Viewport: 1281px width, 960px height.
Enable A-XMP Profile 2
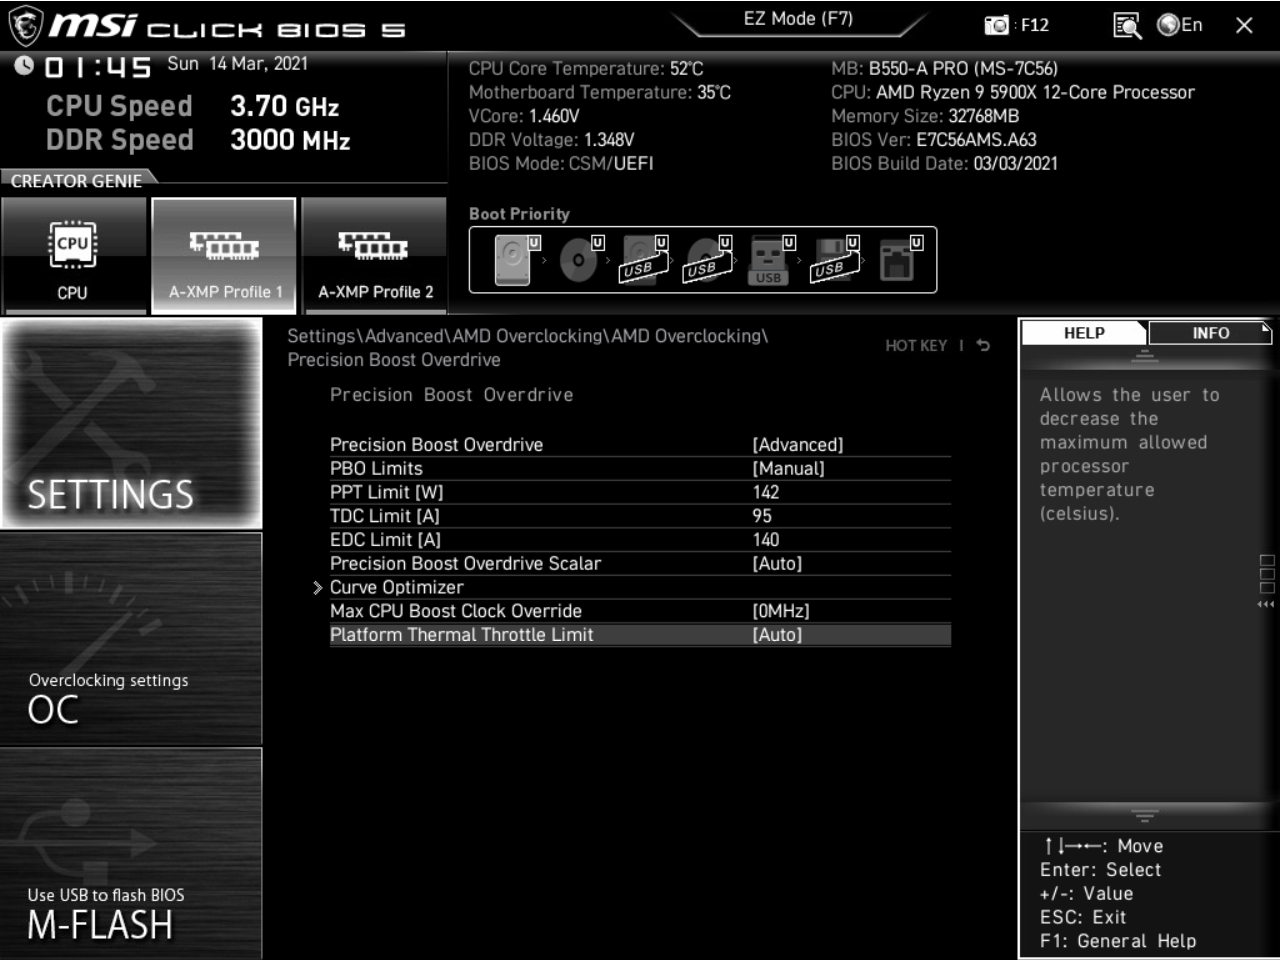point(374,256)
